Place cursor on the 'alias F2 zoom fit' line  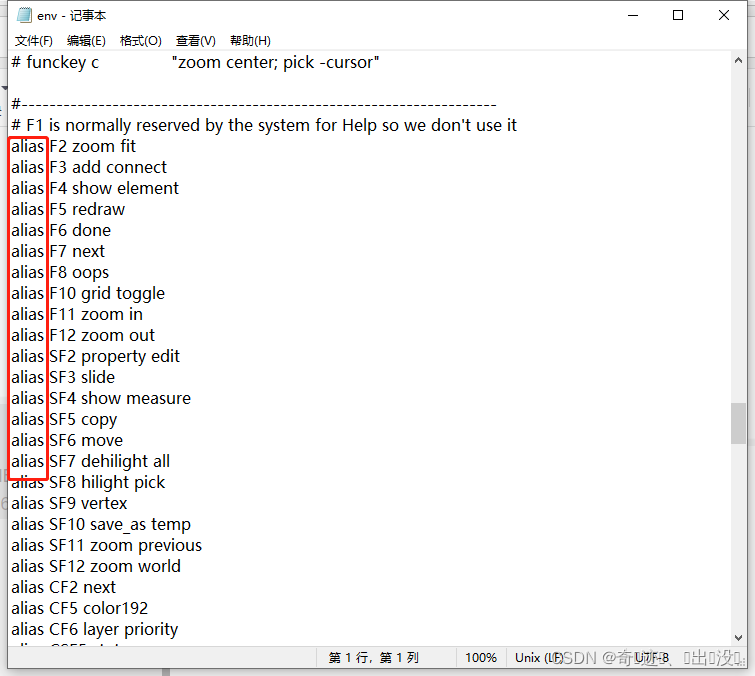tap(90, 147)
